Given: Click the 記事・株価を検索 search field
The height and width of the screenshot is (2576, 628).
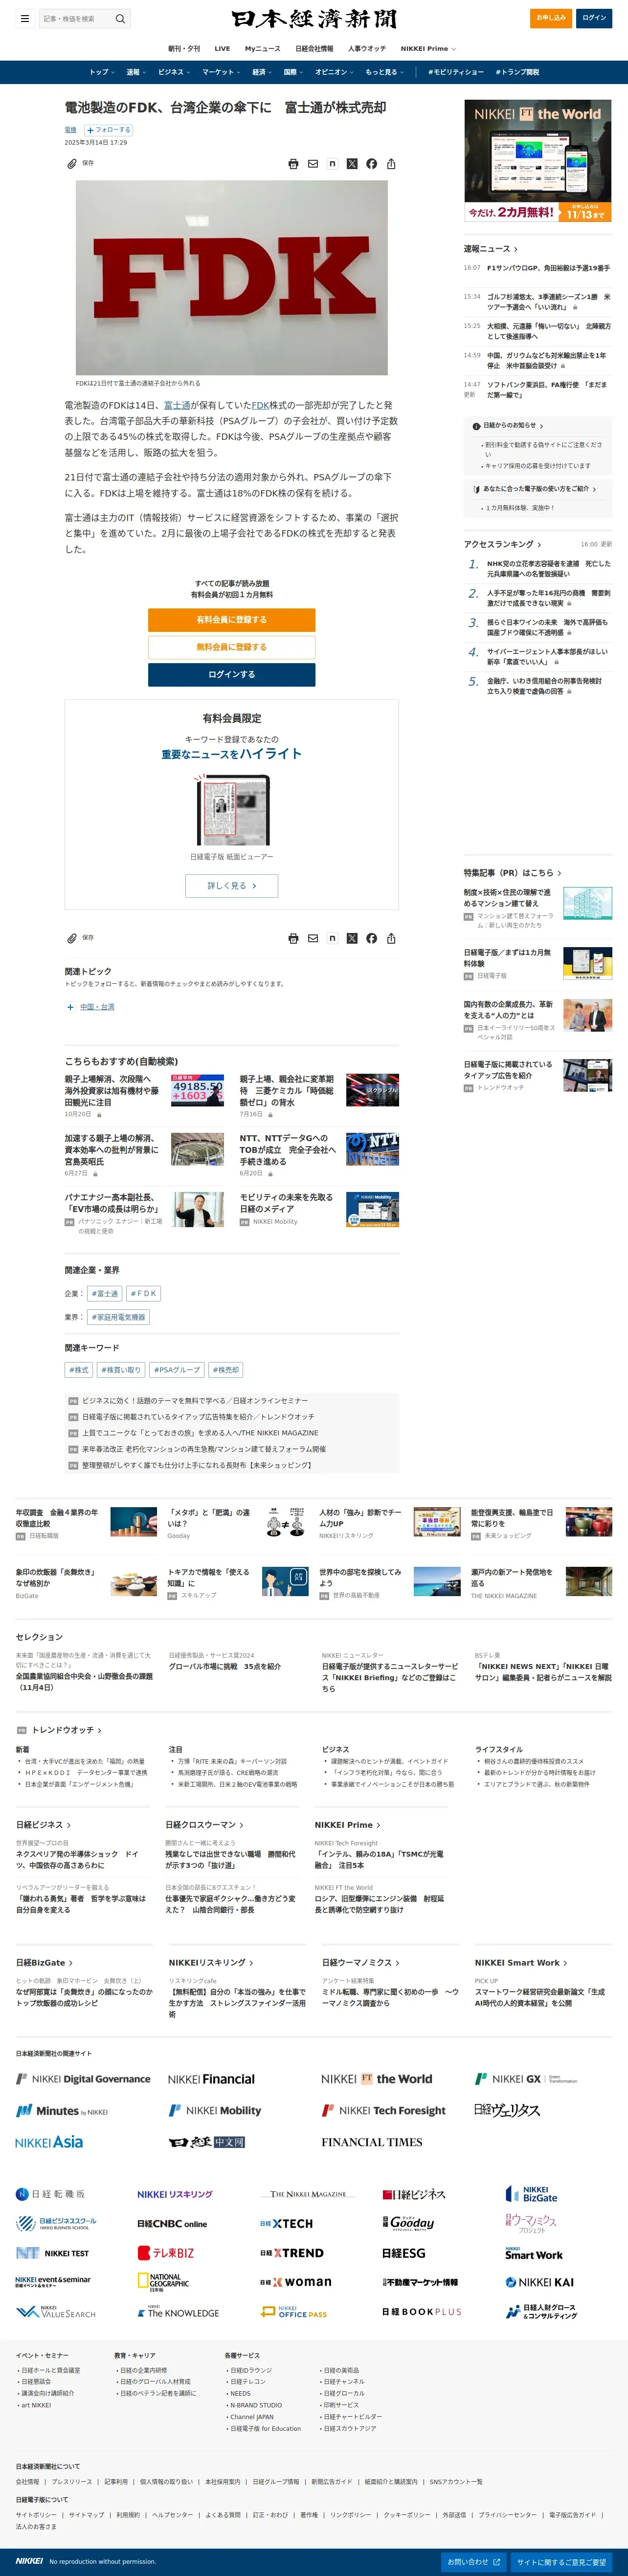Looking at the screenshot, I should tap(76, 18).
